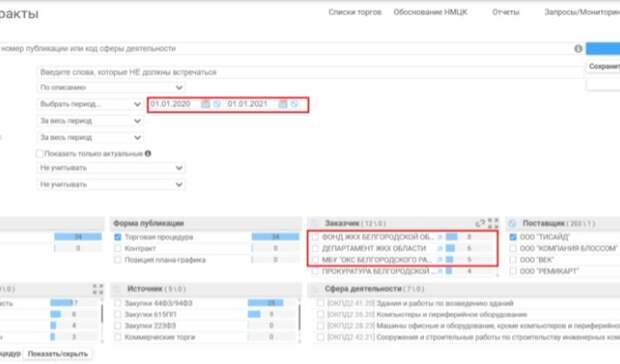Click the small arrow icon in МБУ ОКС БЕЛГОРОДСКОГО row
Screen dimensions: 620x364
440,260
